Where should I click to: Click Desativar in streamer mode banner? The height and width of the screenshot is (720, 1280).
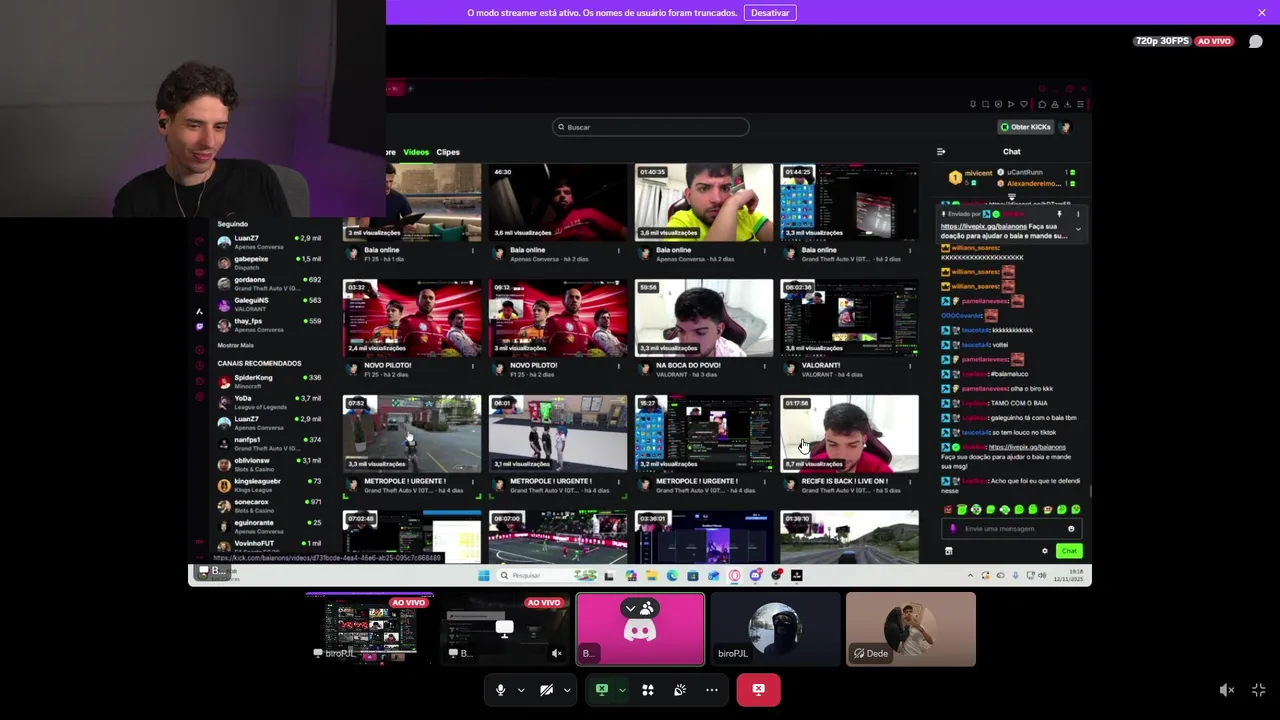[770, 12]
